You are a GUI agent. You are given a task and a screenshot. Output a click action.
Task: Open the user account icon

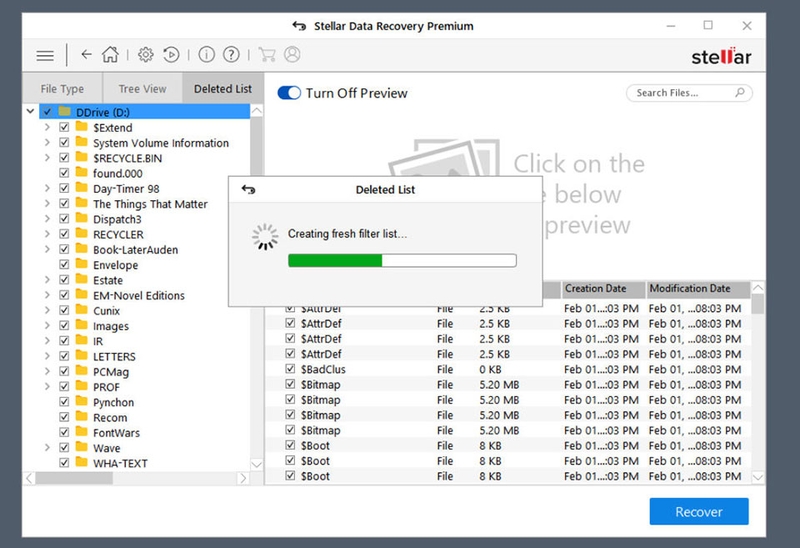292,55
